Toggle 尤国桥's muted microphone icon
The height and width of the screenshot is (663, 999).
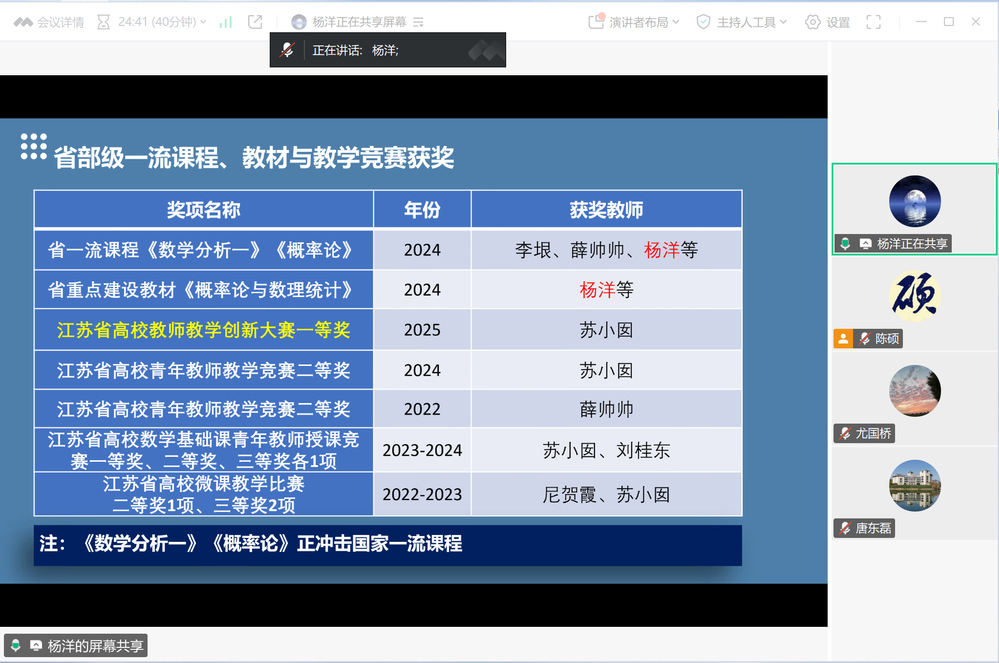point(846,434)
